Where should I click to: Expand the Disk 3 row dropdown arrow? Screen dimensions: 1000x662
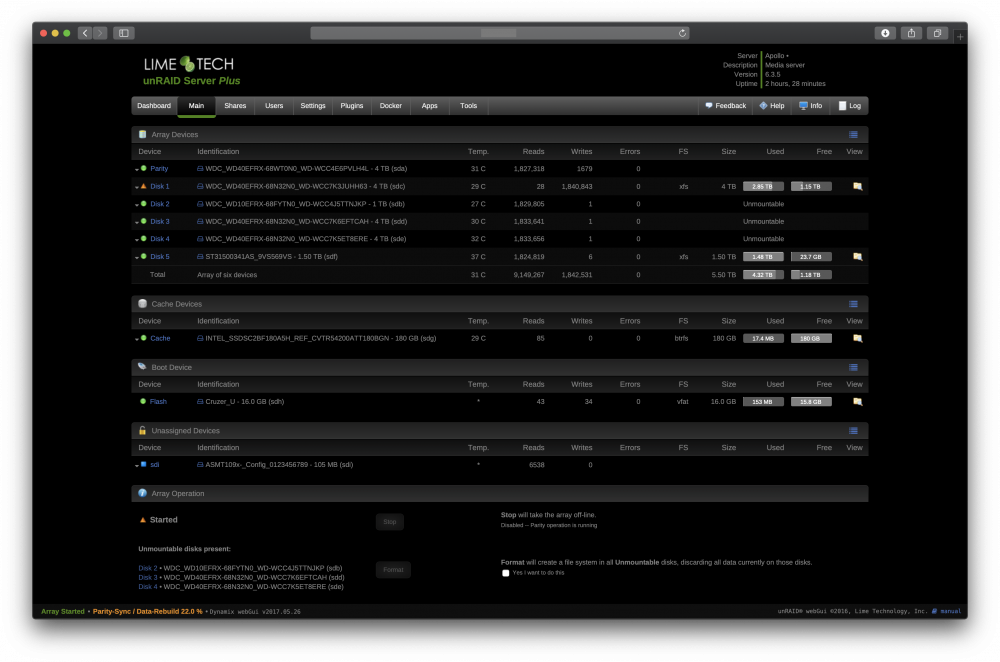click(x=136, y=222)
